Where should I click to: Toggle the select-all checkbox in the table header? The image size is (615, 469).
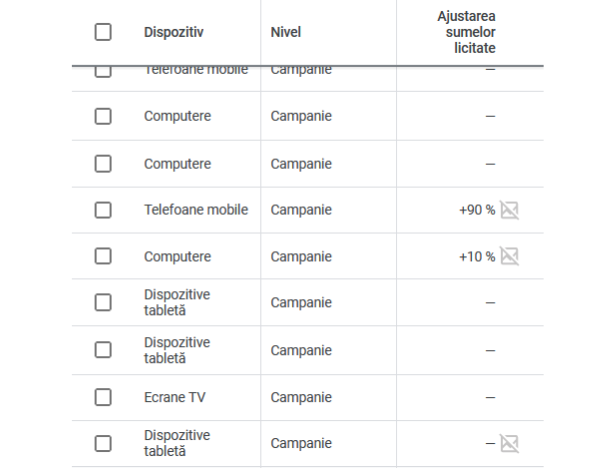coord(103,32)
